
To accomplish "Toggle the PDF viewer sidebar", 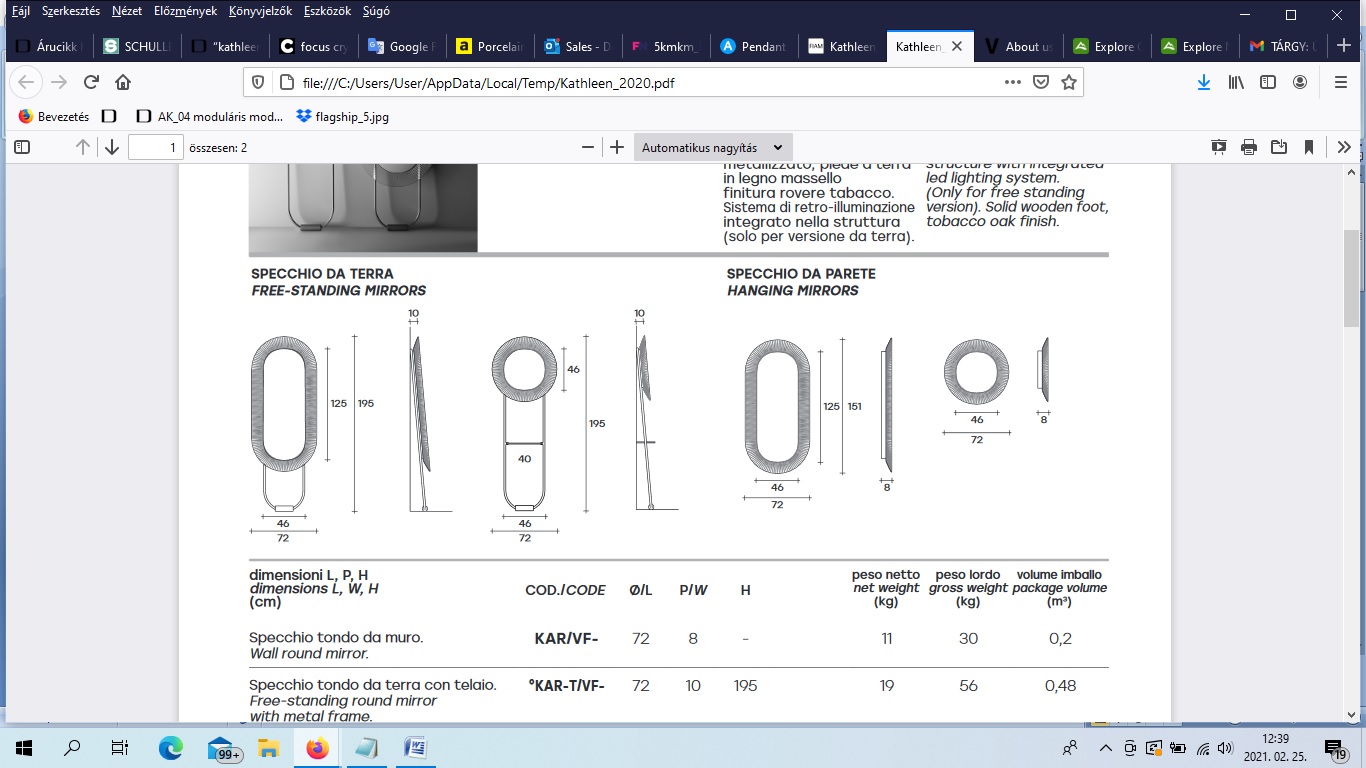I will point(22,147).
